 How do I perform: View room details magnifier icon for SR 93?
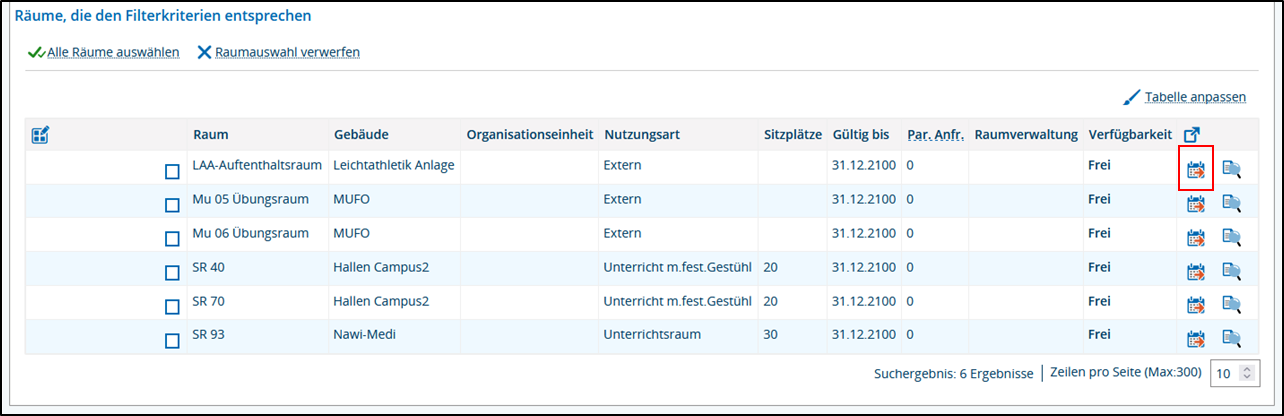click(1231, 339)
